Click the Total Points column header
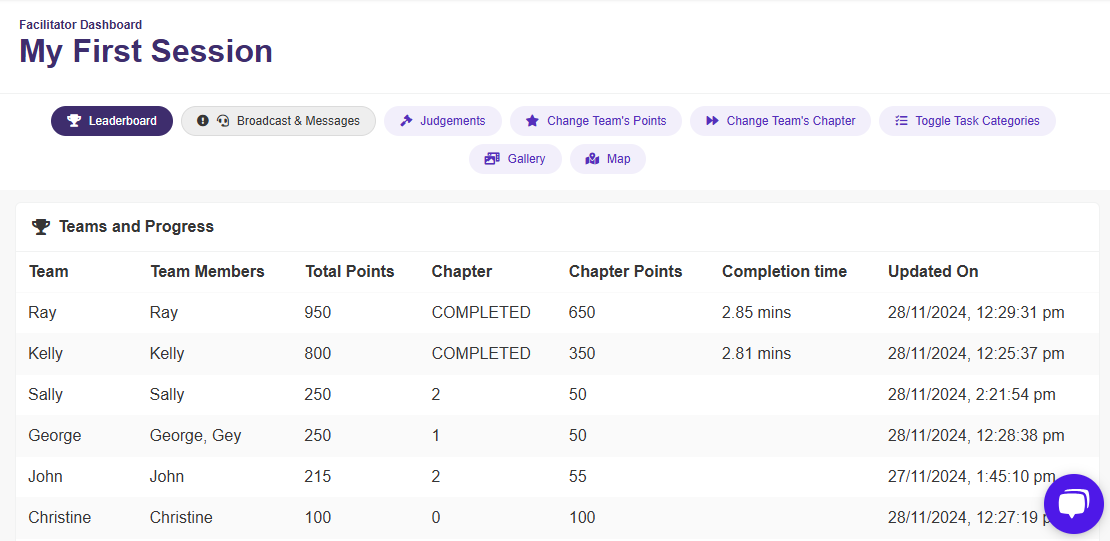Screen dimensions: 1110x541 [350, 271]
